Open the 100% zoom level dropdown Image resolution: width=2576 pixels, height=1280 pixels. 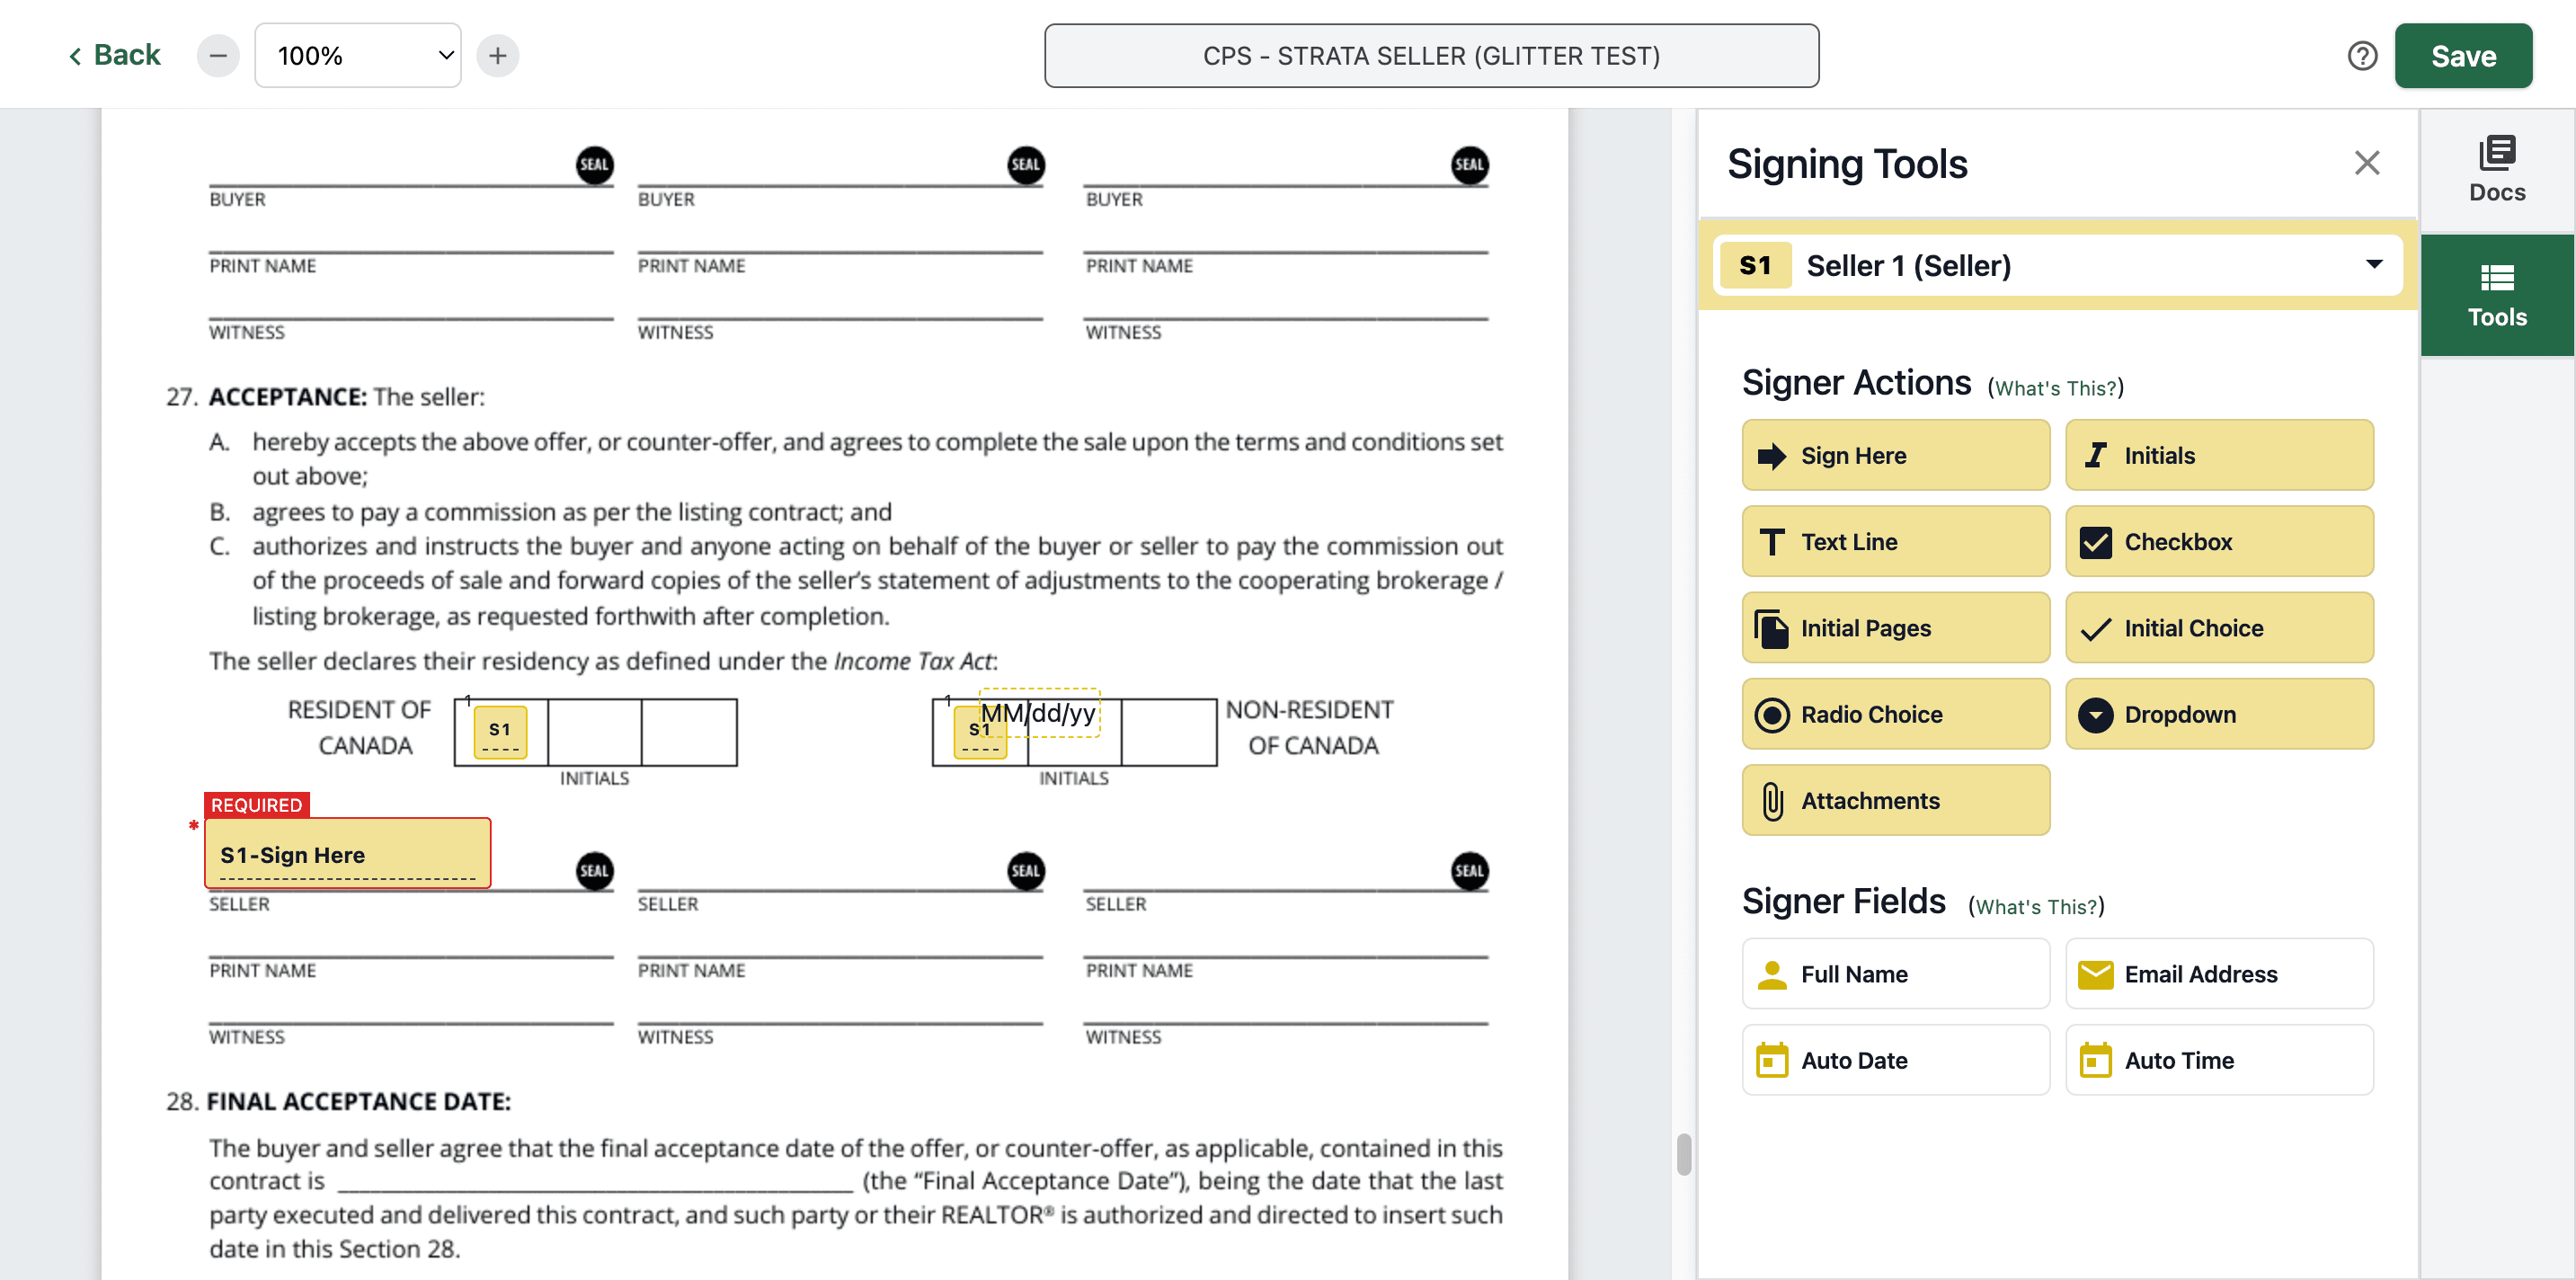coord(358,56)
